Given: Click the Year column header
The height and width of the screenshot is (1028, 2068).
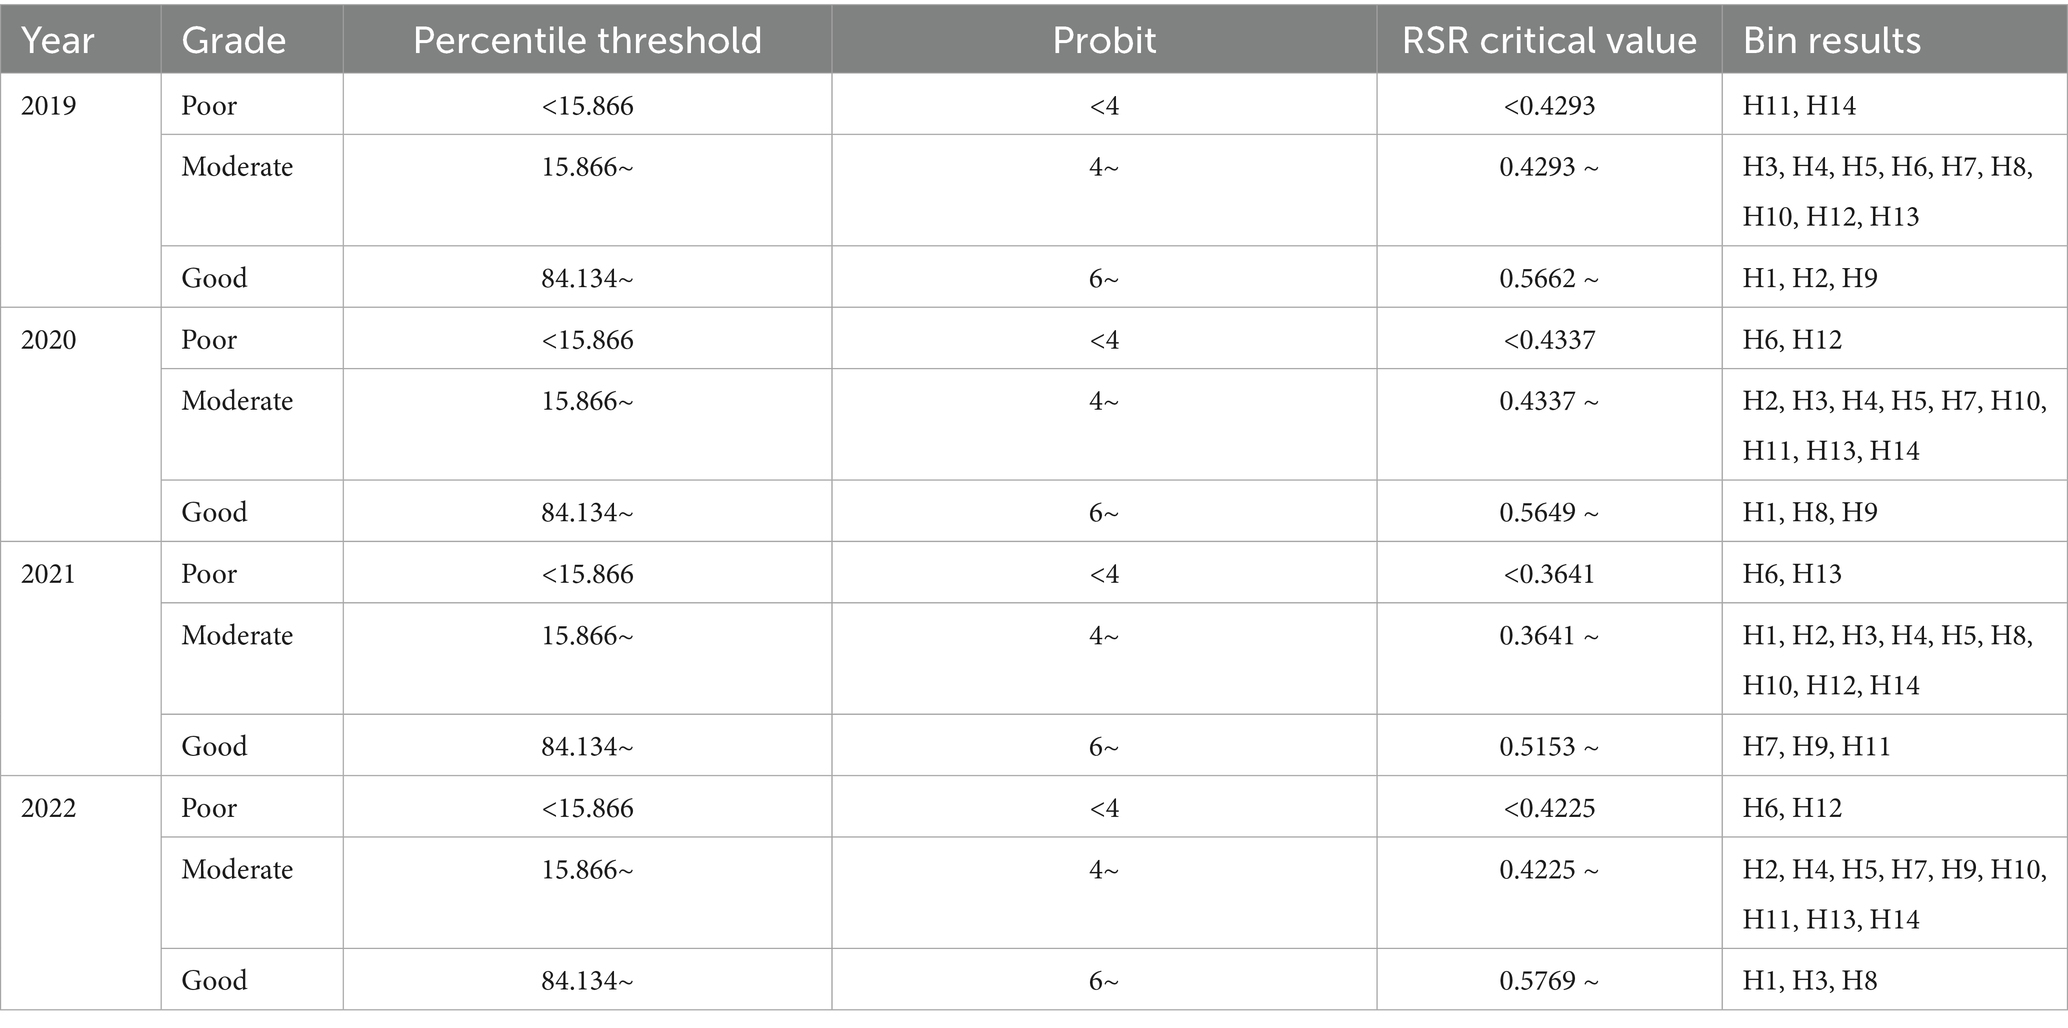Looking at the screenshot, I should pos(58,40).
